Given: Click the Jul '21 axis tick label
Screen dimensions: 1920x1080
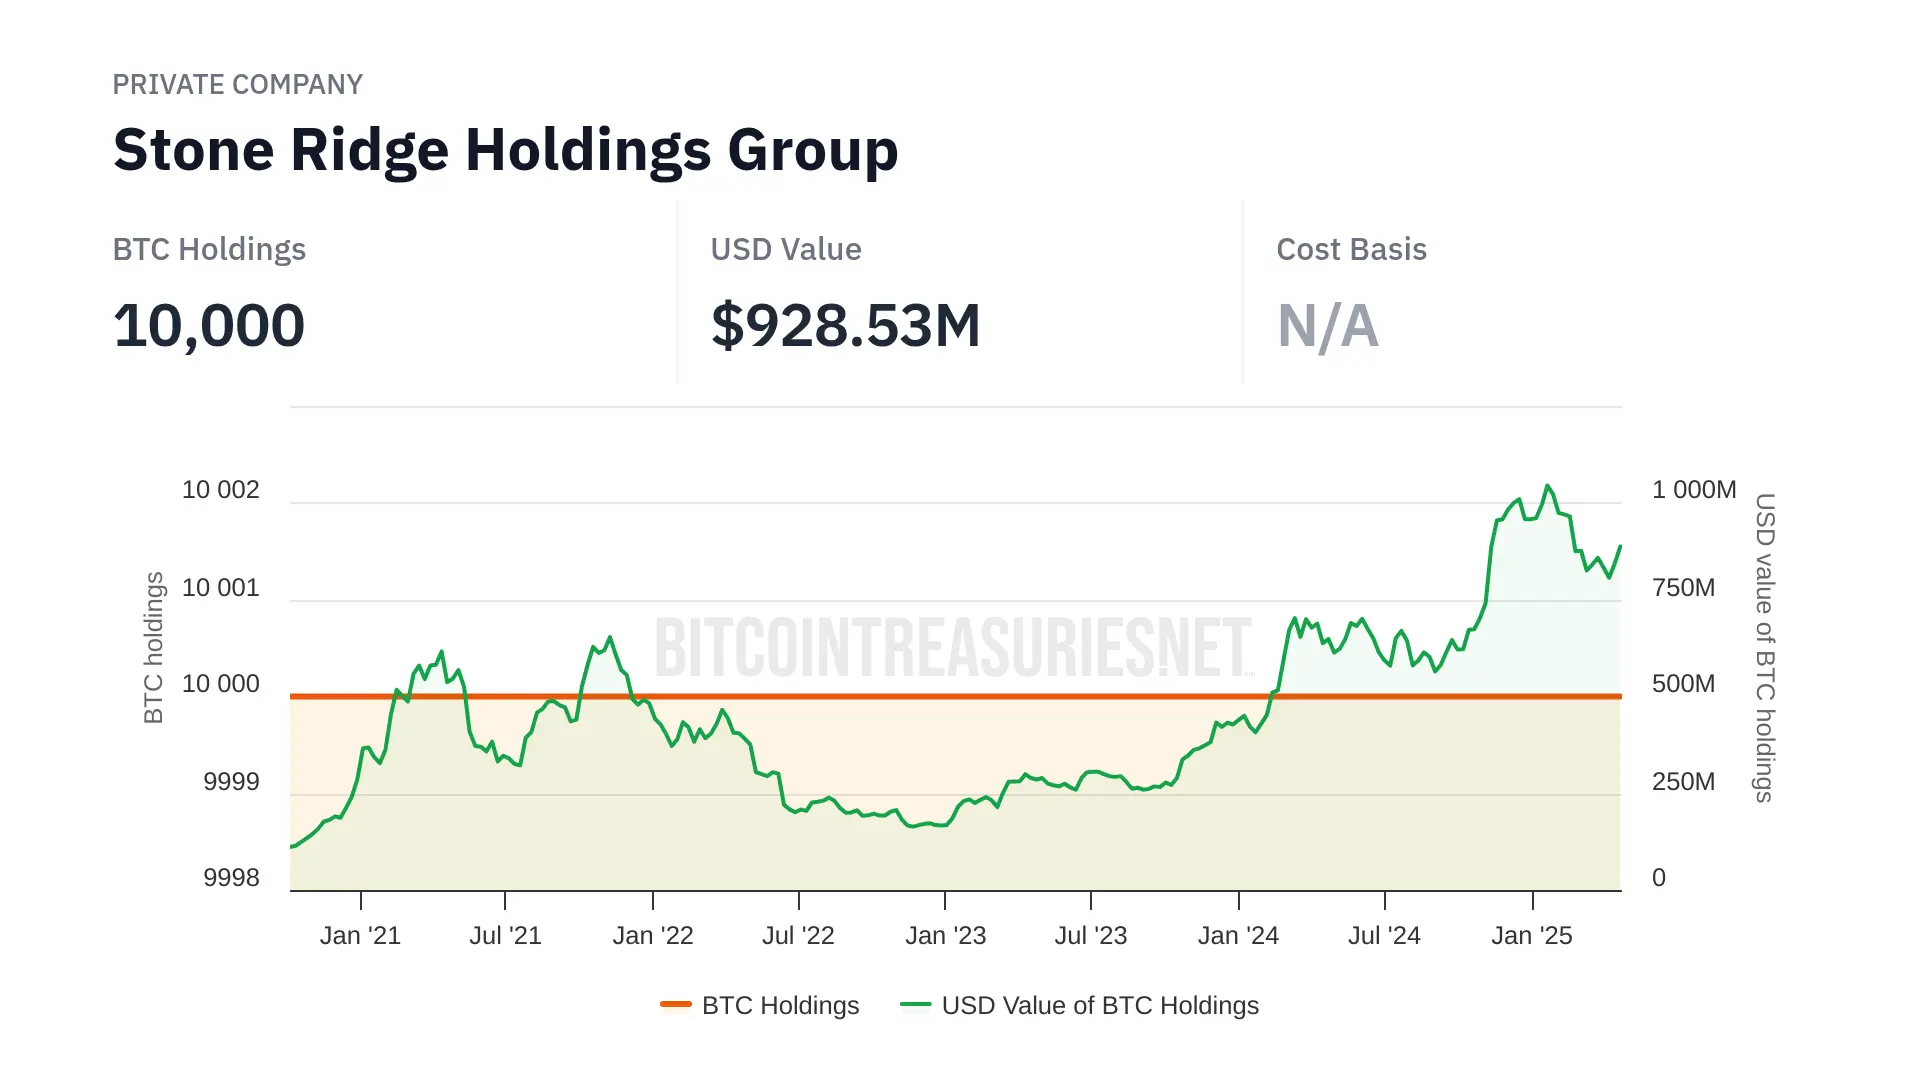Looking at the screenshot, I should [x=505, y=935].
